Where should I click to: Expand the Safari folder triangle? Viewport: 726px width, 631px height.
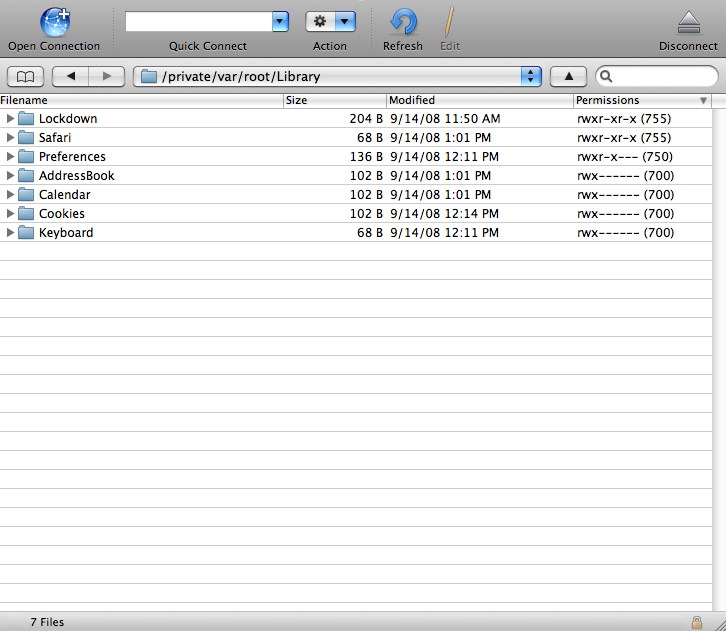(10, 137)
